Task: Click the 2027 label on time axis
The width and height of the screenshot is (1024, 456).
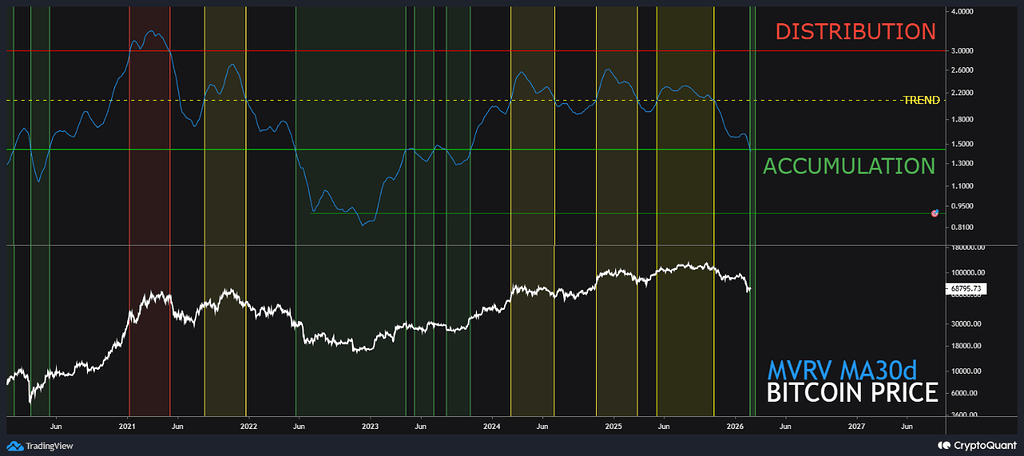Action: pos(856,426)
